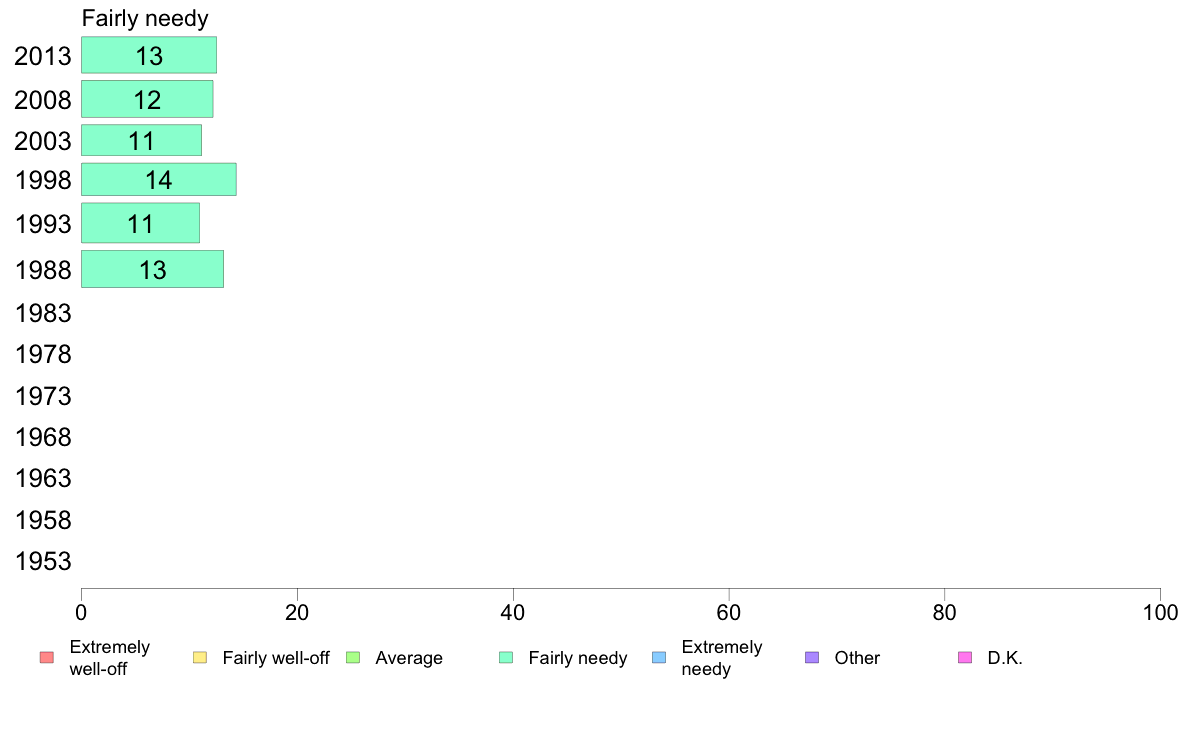The image size is (1188, 736).
Task: Click the 1983 year axis label
Action: tap(43, 313)
